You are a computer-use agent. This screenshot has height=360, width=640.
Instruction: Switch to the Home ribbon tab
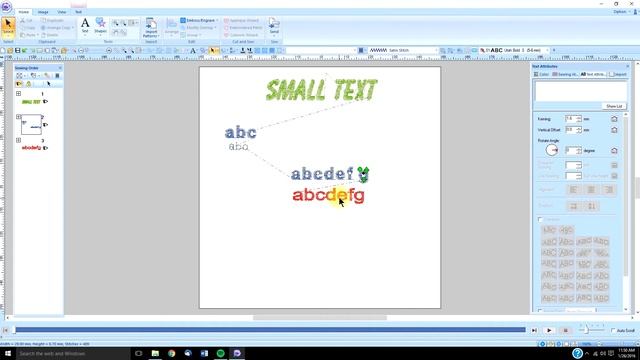tap(24, 12)
